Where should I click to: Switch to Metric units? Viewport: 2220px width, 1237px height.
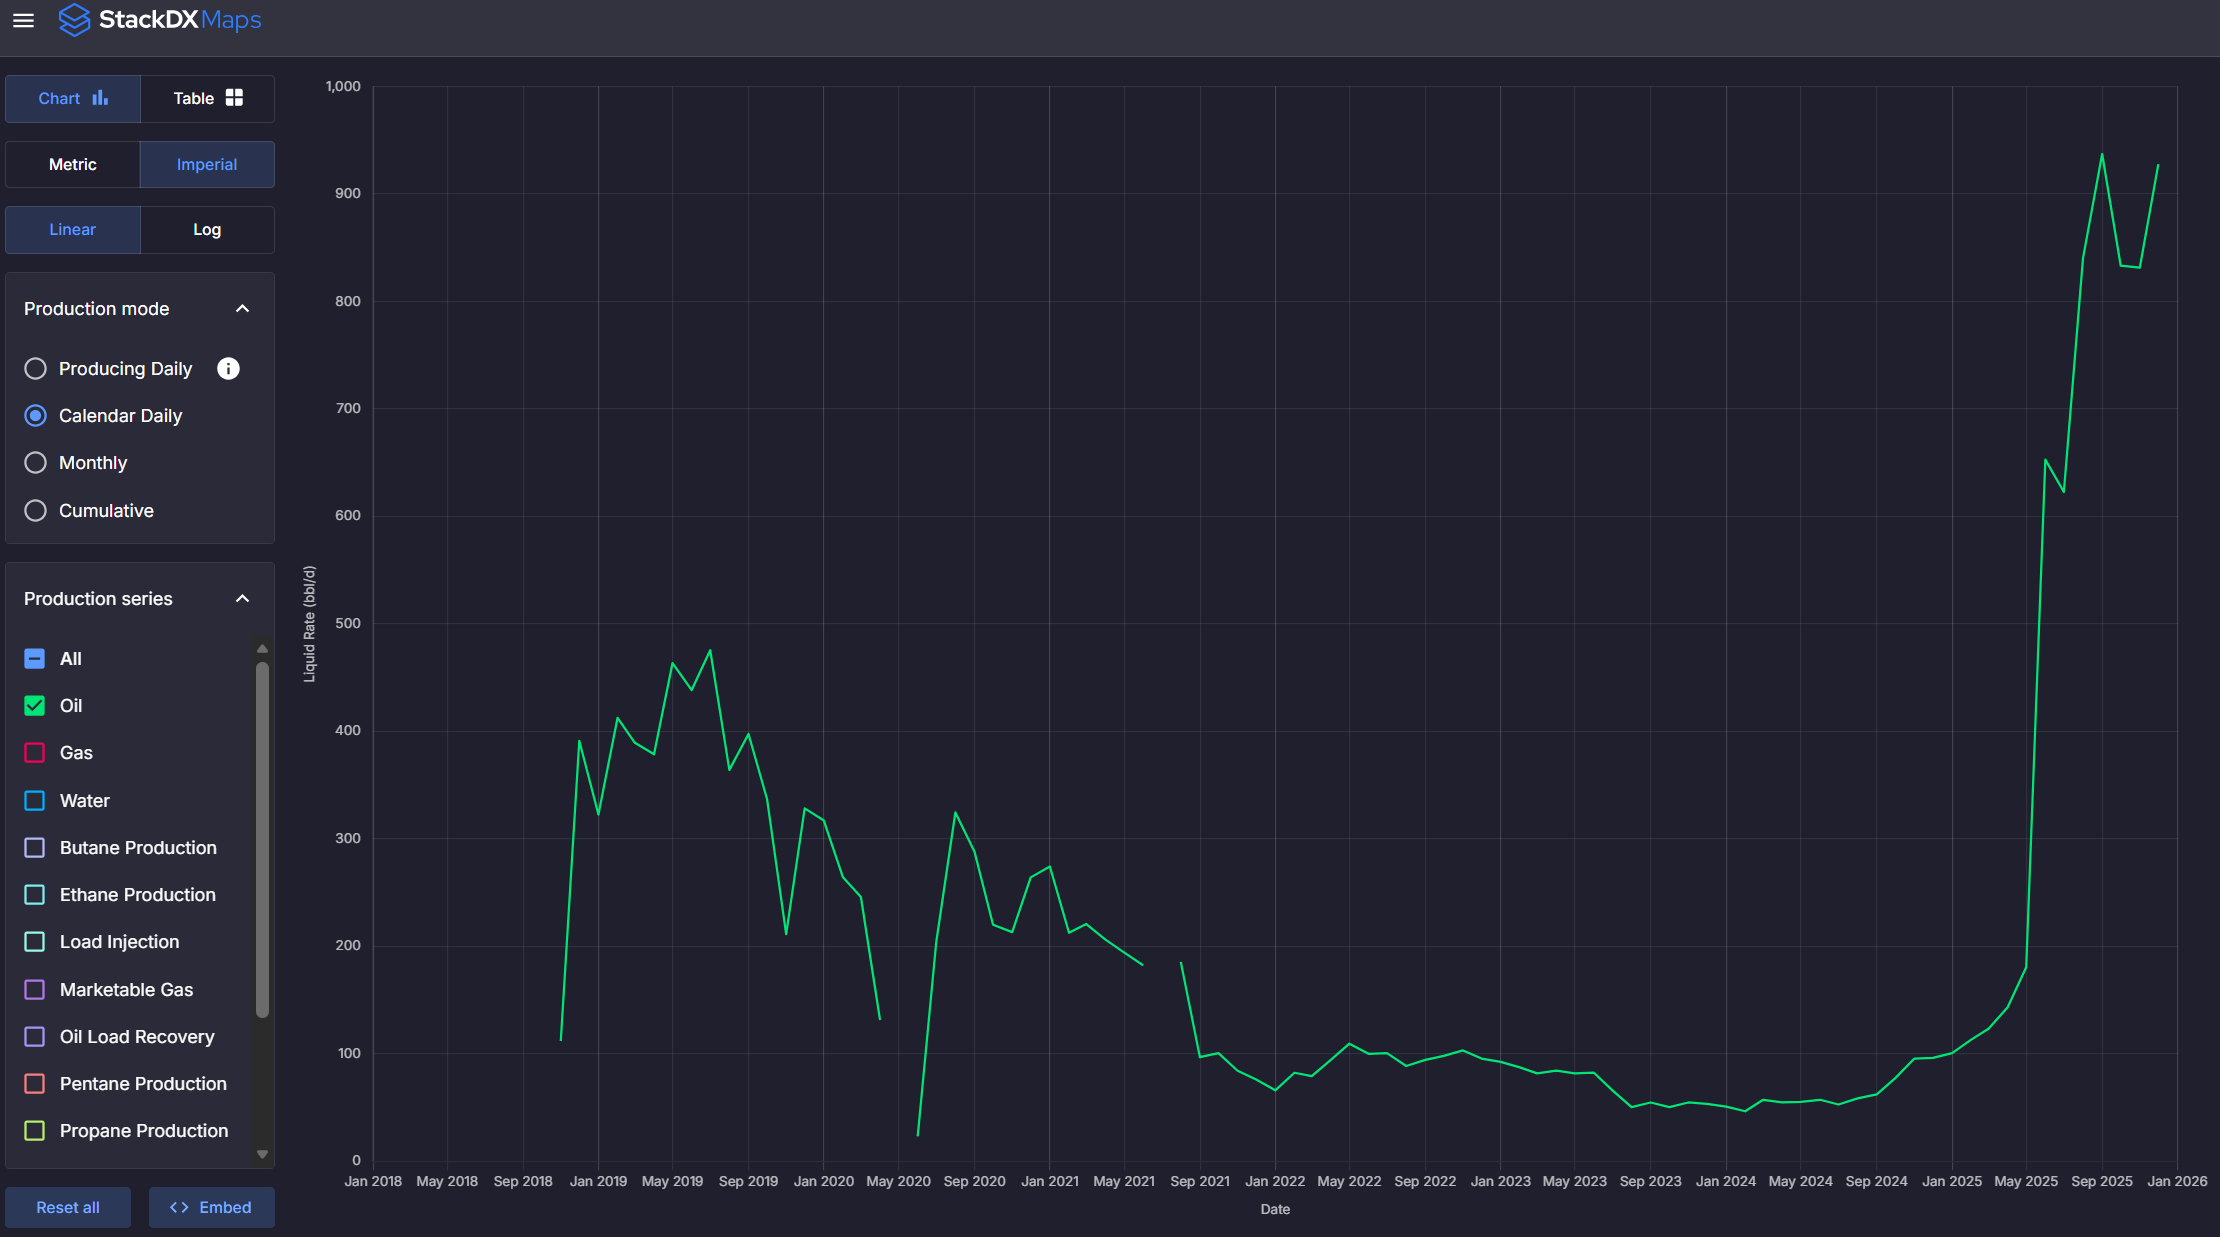pos(73,164)
